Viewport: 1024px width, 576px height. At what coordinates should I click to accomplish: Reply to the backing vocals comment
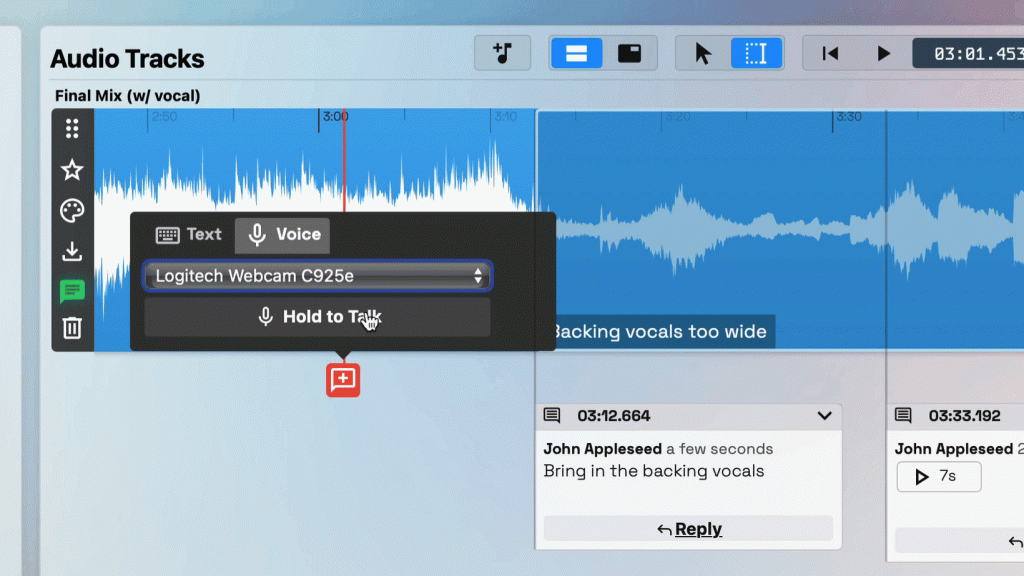(x=688, y=529)
